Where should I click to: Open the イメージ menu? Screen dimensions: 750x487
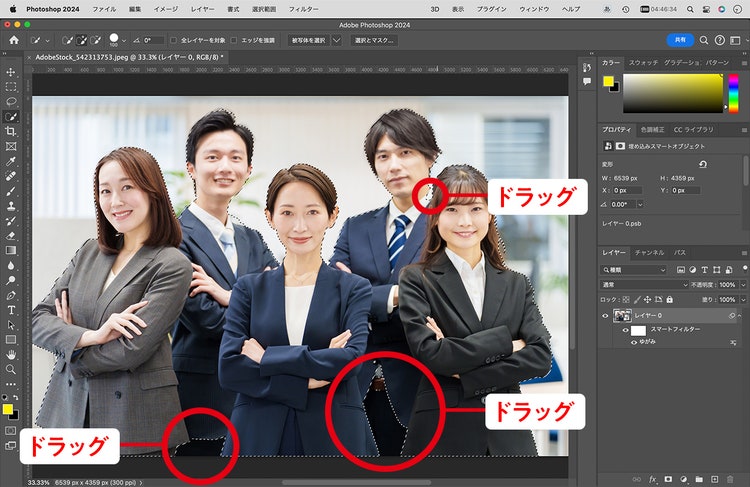click(165, 9)
